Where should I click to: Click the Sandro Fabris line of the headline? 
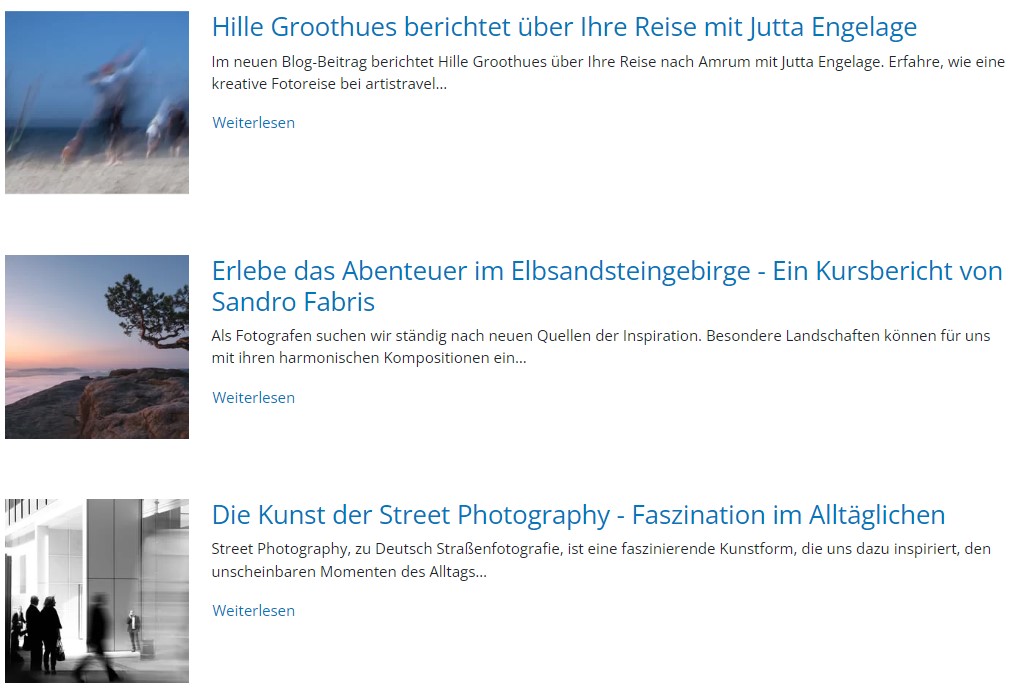click(294, 302)
